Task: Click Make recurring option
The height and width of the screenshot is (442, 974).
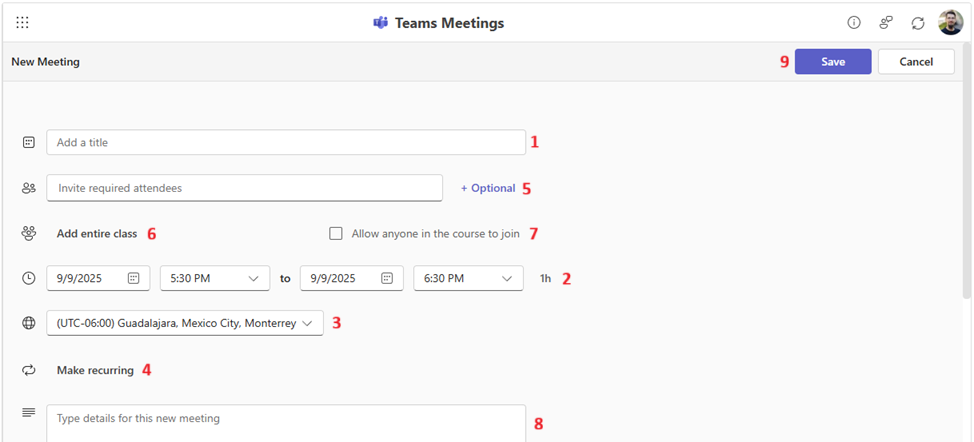Action: [x=95, y=370]
